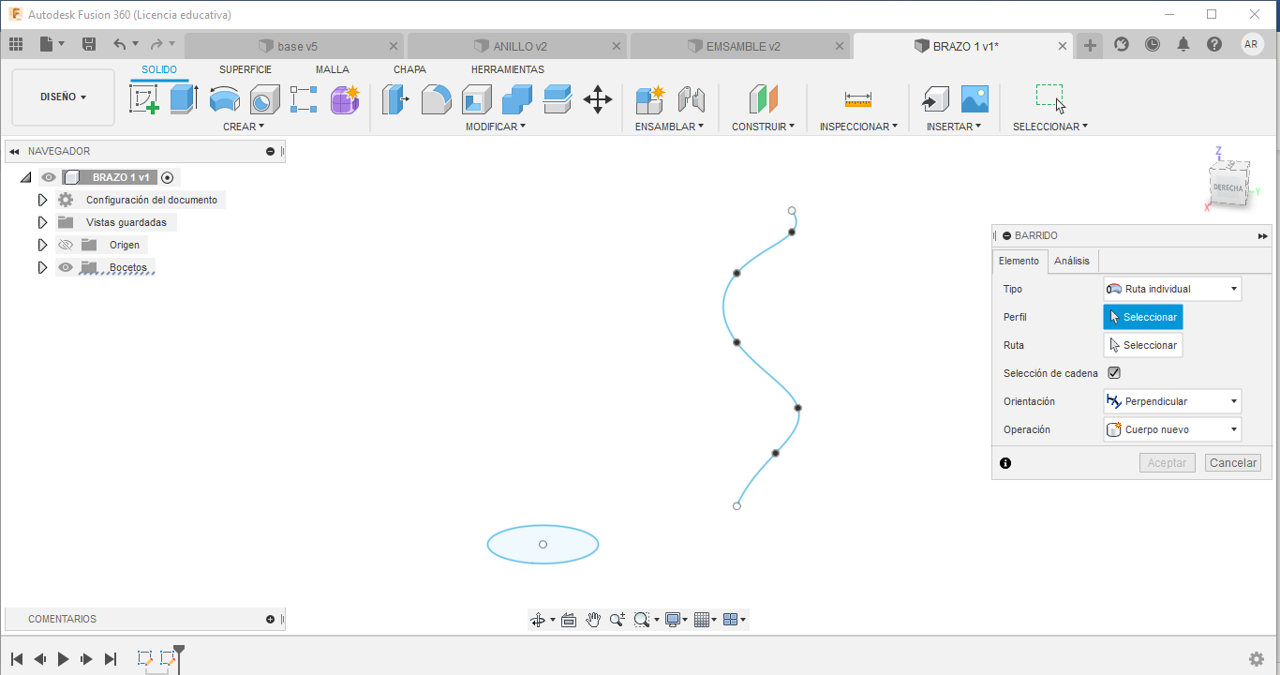Viewport: 1280px width, 675px height.
Task: Select the Insert Derive tool
Action: 934,99
